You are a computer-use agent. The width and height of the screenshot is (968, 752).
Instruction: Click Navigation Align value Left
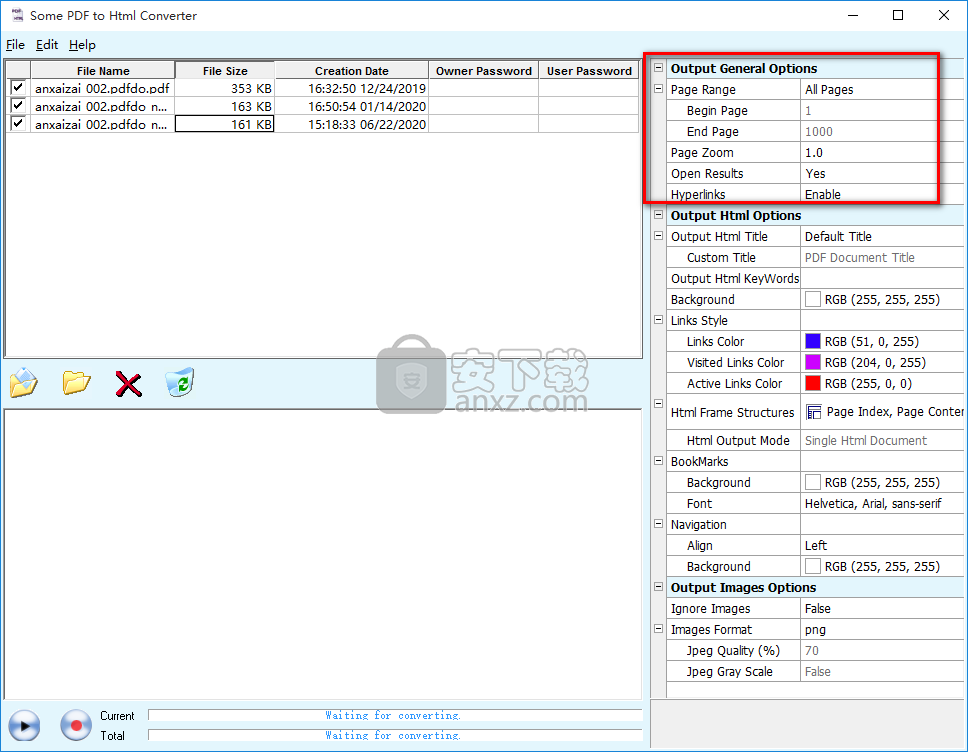816,546
